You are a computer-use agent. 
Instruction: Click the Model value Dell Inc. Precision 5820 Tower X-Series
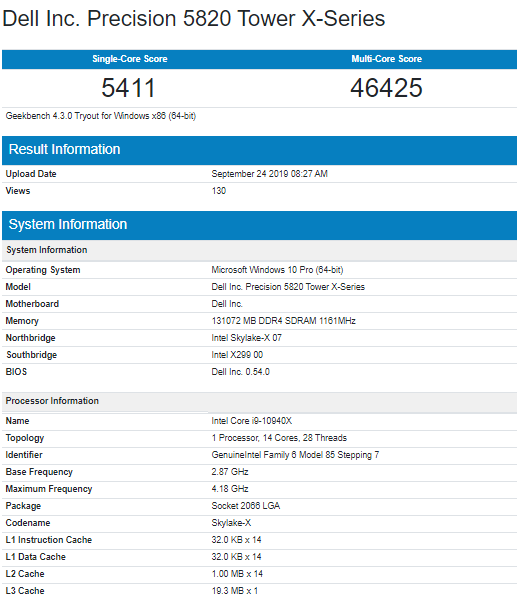point(288,287)
